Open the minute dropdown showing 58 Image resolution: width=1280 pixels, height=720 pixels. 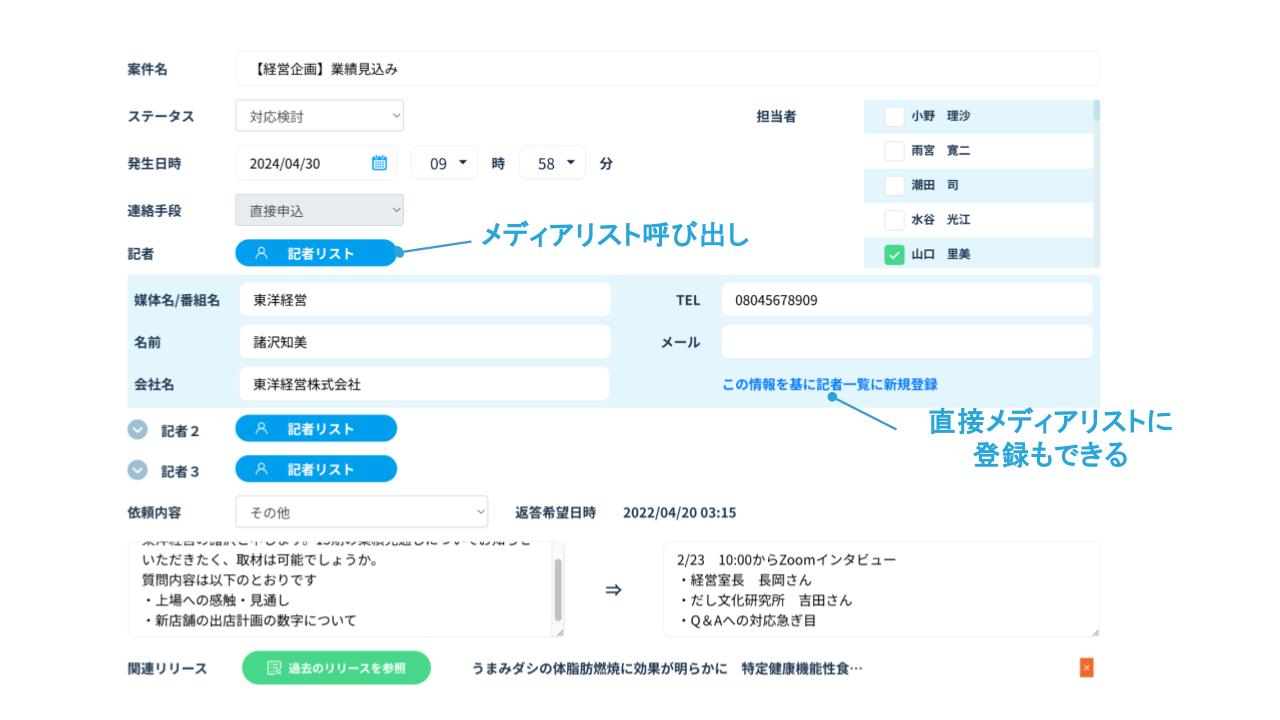pos(553,163)
